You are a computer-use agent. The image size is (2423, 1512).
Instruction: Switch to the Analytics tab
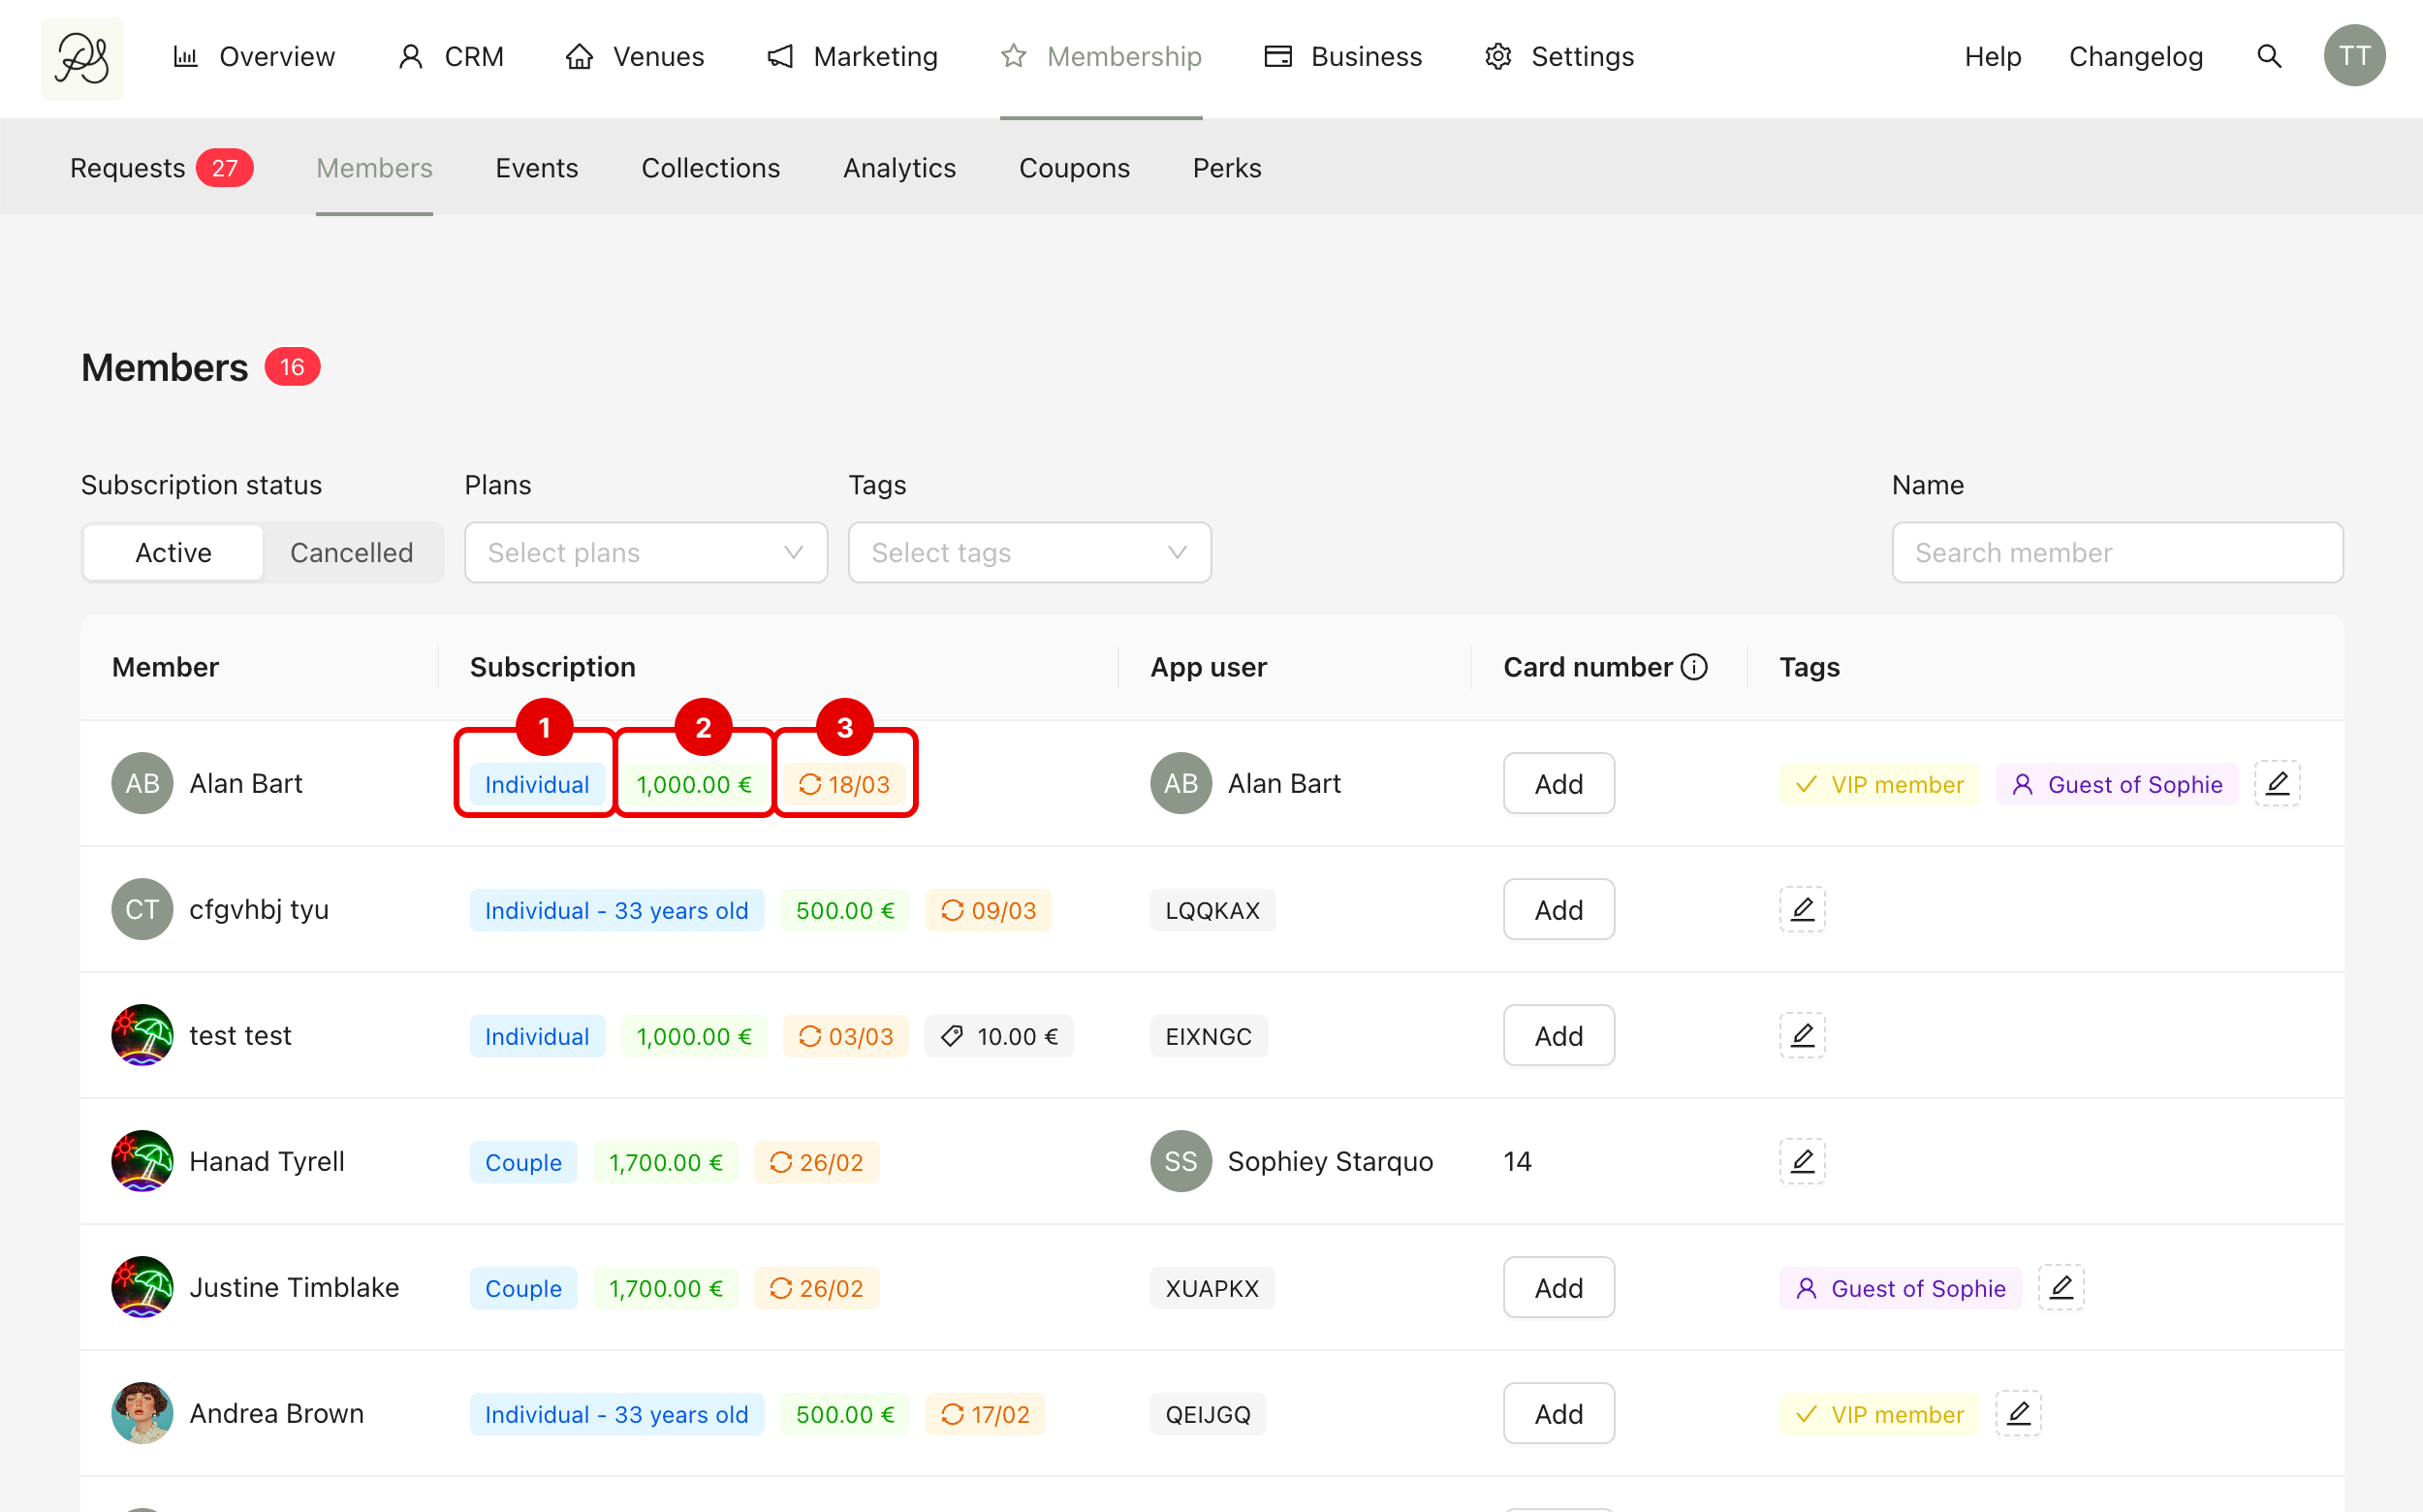pos(899,168)
